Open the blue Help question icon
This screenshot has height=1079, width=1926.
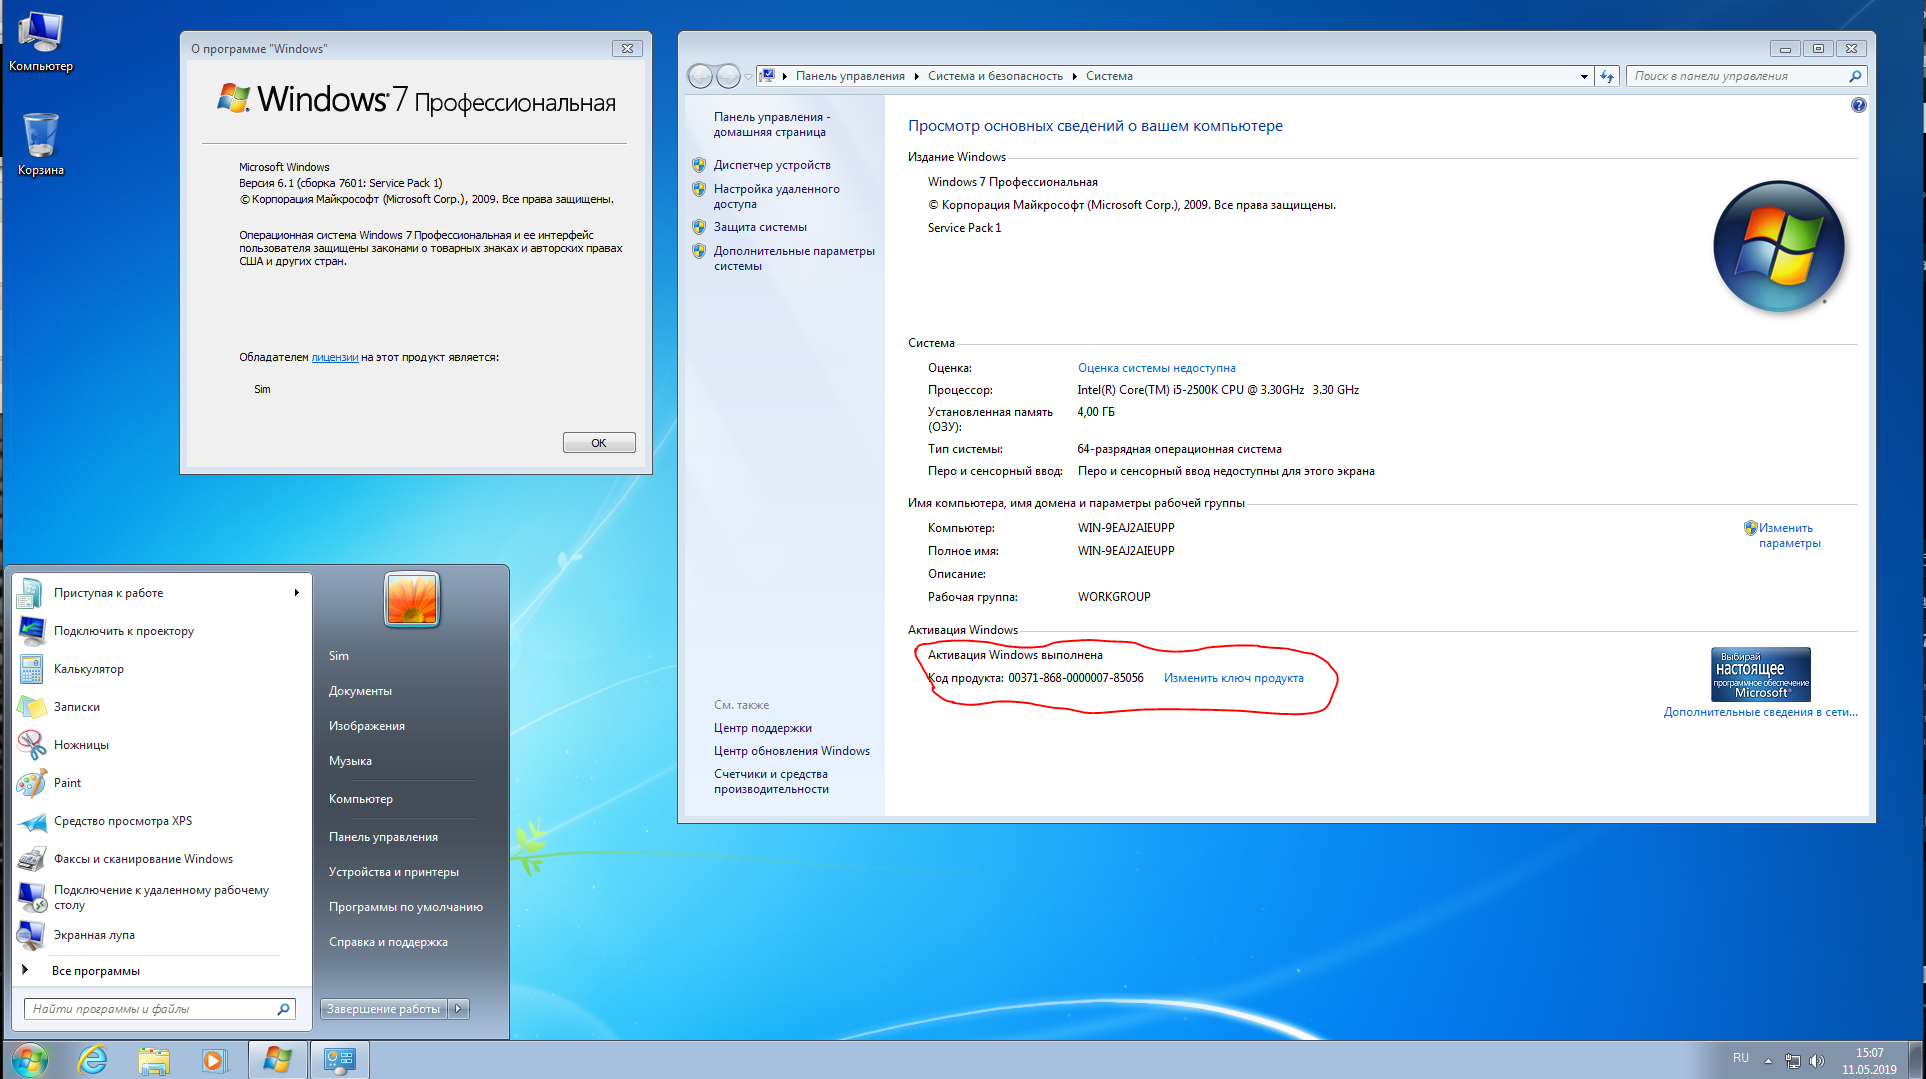pyautogui.click(x=1858, y=105)
